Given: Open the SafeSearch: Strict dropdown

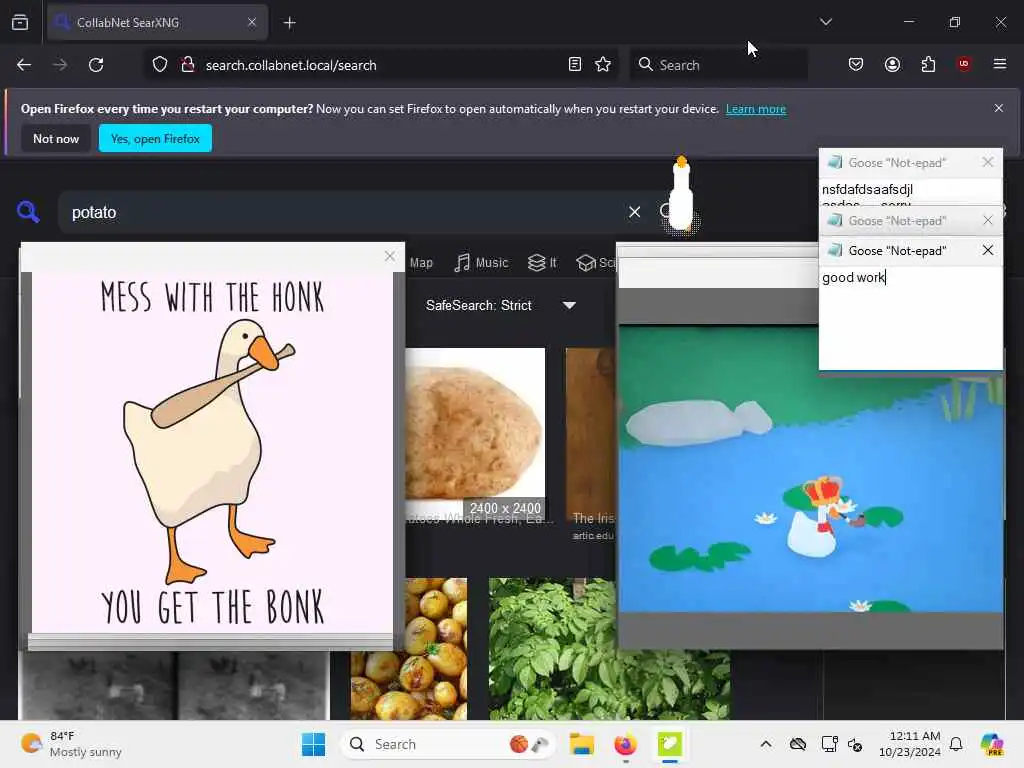Looking at the screenshot, I should click(501, 305).
